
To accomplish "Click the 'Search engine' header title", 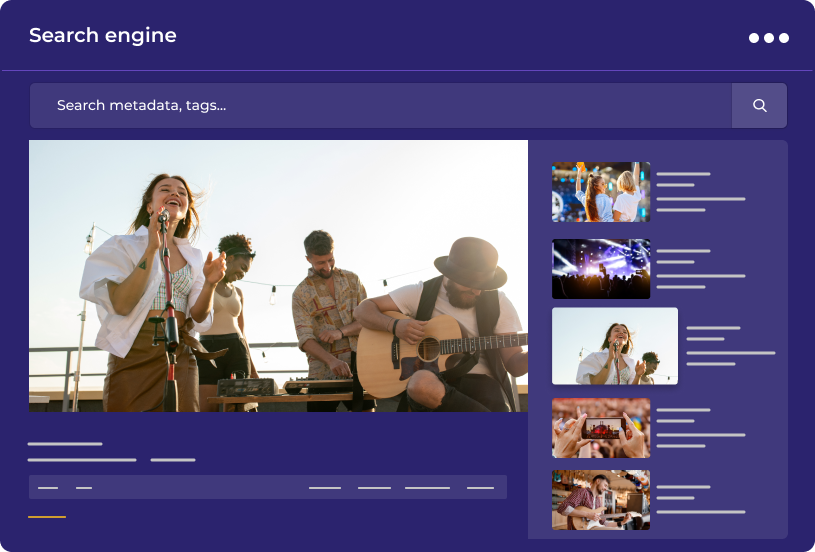I will pos(103,36).
